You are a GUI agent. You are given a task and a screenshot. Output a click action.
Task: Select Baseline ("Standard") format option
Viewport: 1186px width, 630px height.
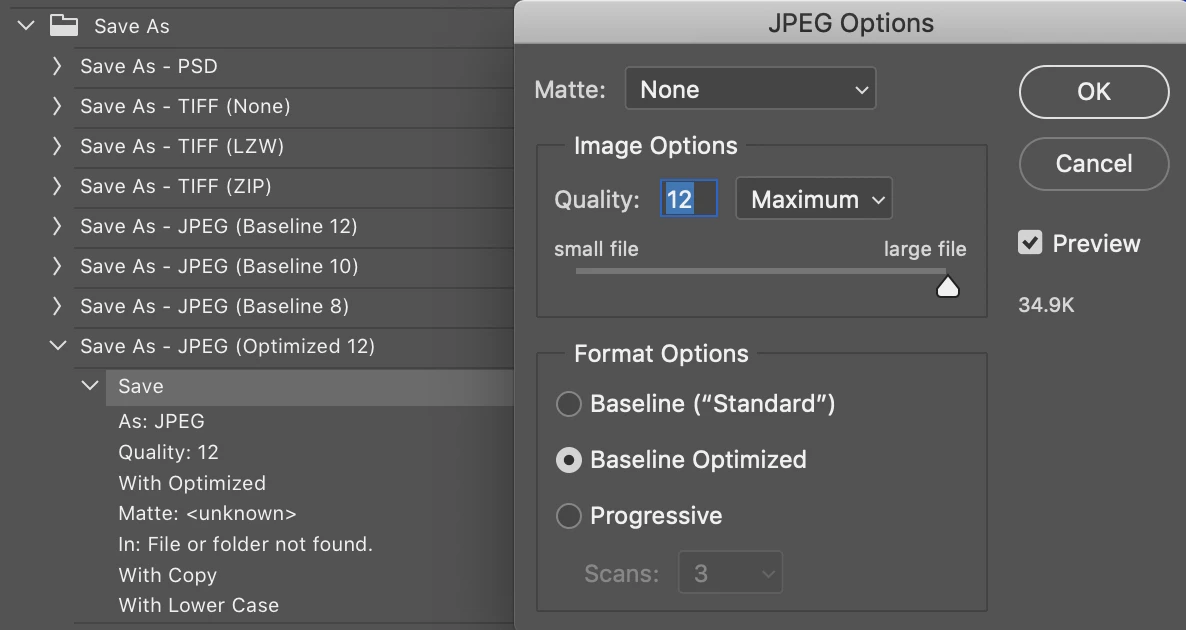569,404
